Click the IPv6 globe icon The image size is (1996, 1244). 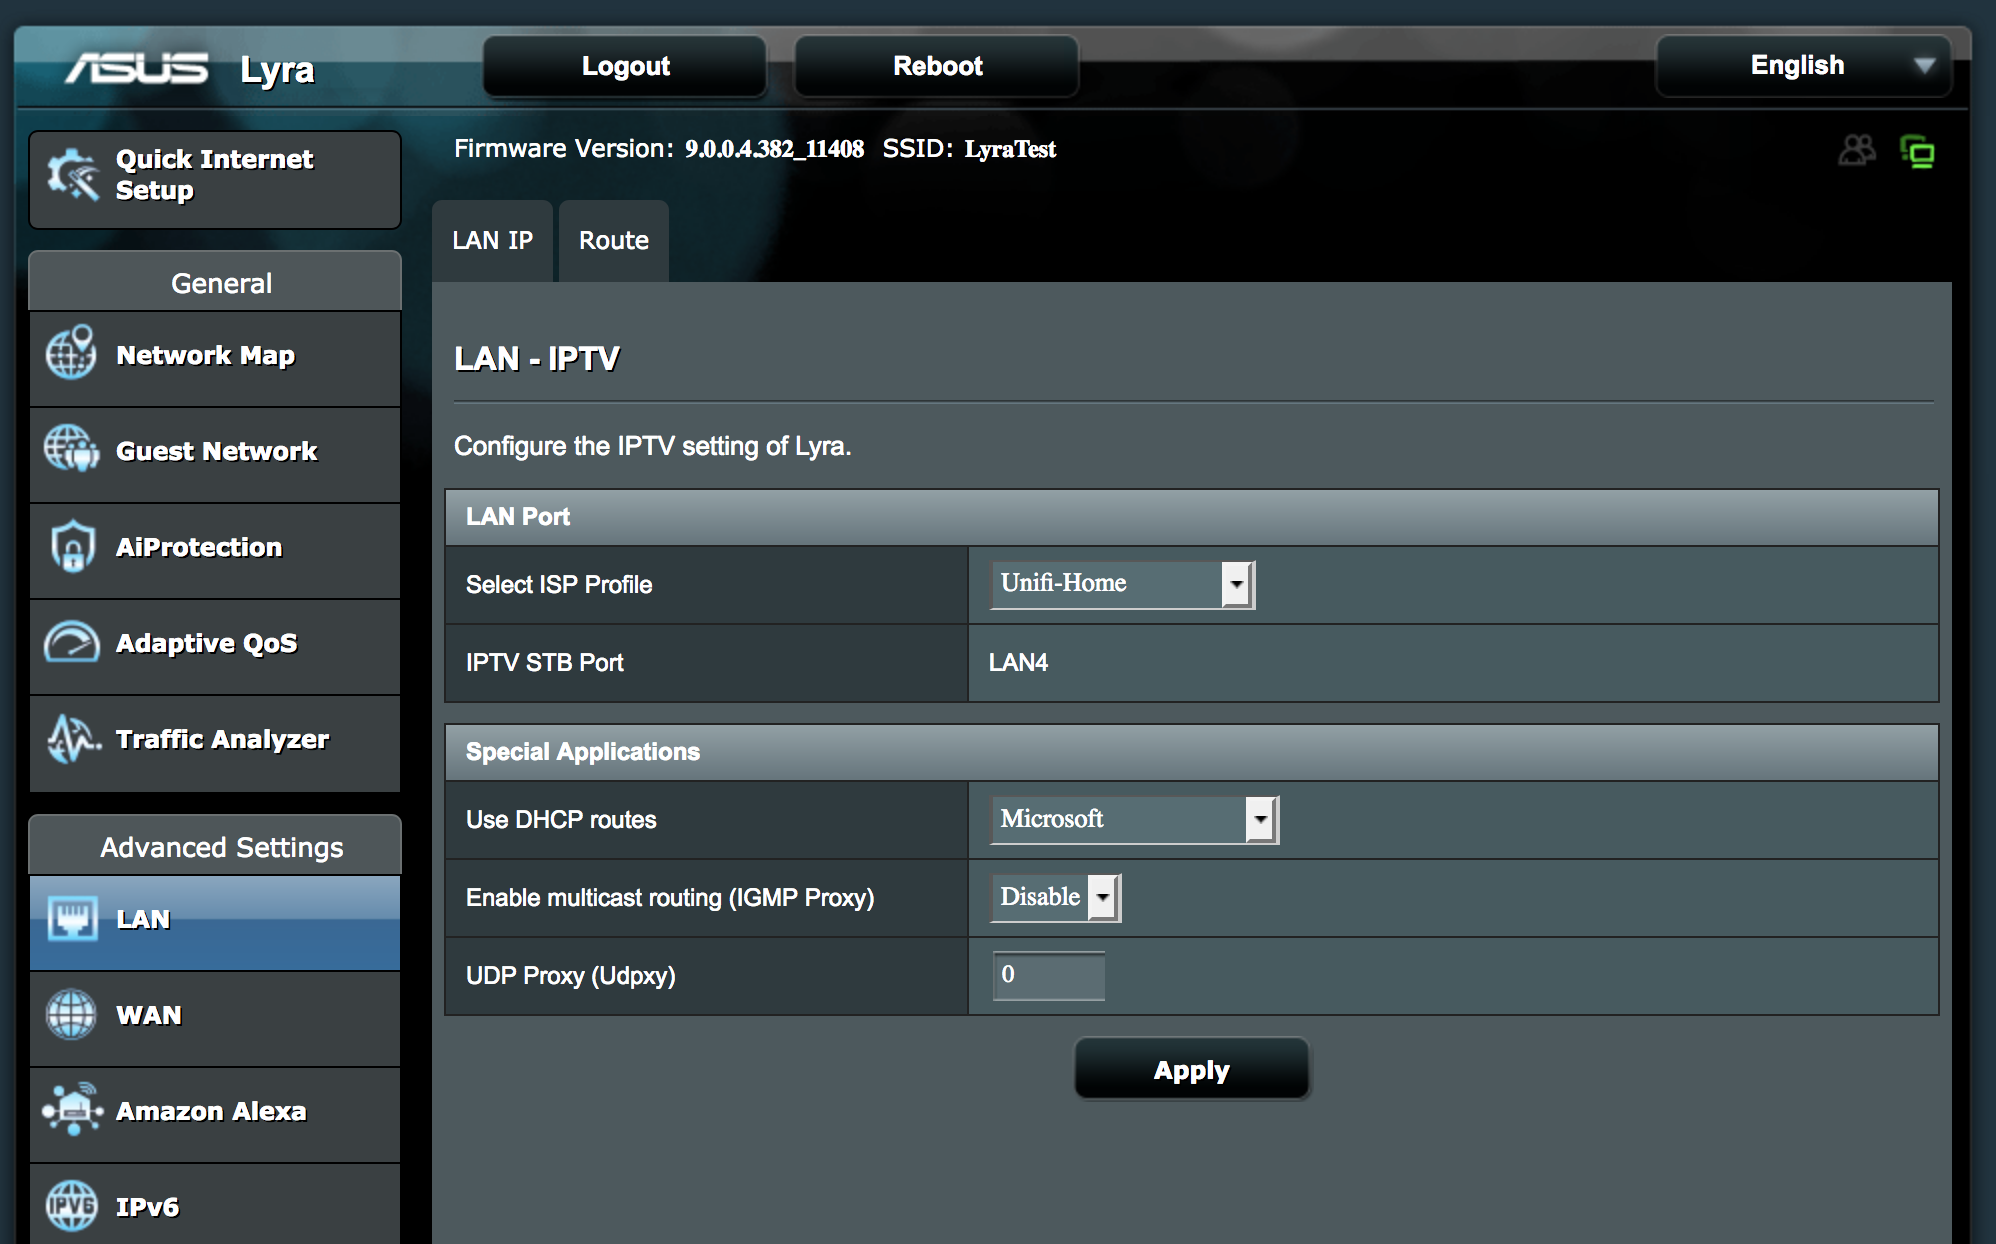tap(71, 1205)
